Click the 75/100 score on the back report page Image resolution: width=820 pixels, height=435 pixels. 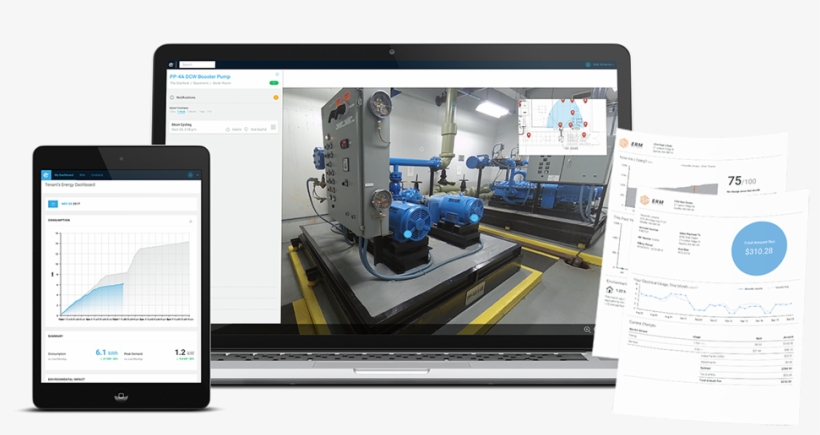coord(742,181)
